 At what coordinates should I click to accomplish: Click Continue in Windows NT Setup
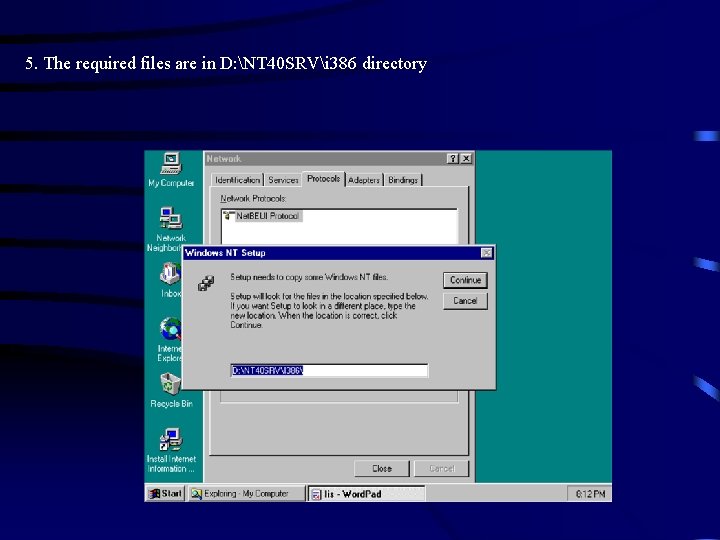pos(465,280)
